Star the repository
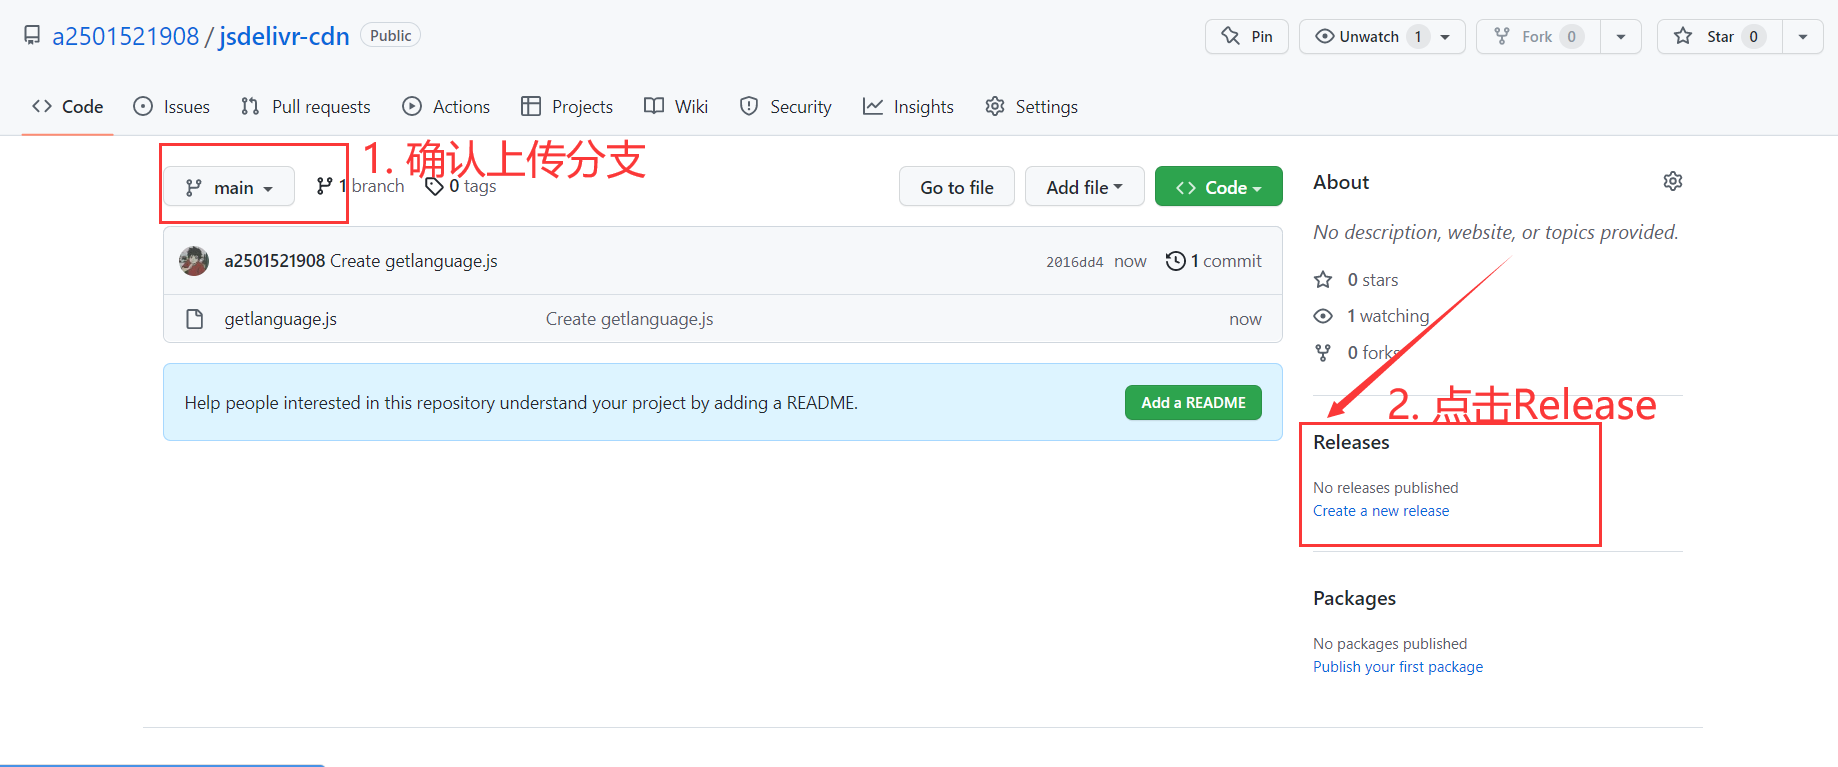This screenshot has height=767, width=1838. coord(1720,37)
